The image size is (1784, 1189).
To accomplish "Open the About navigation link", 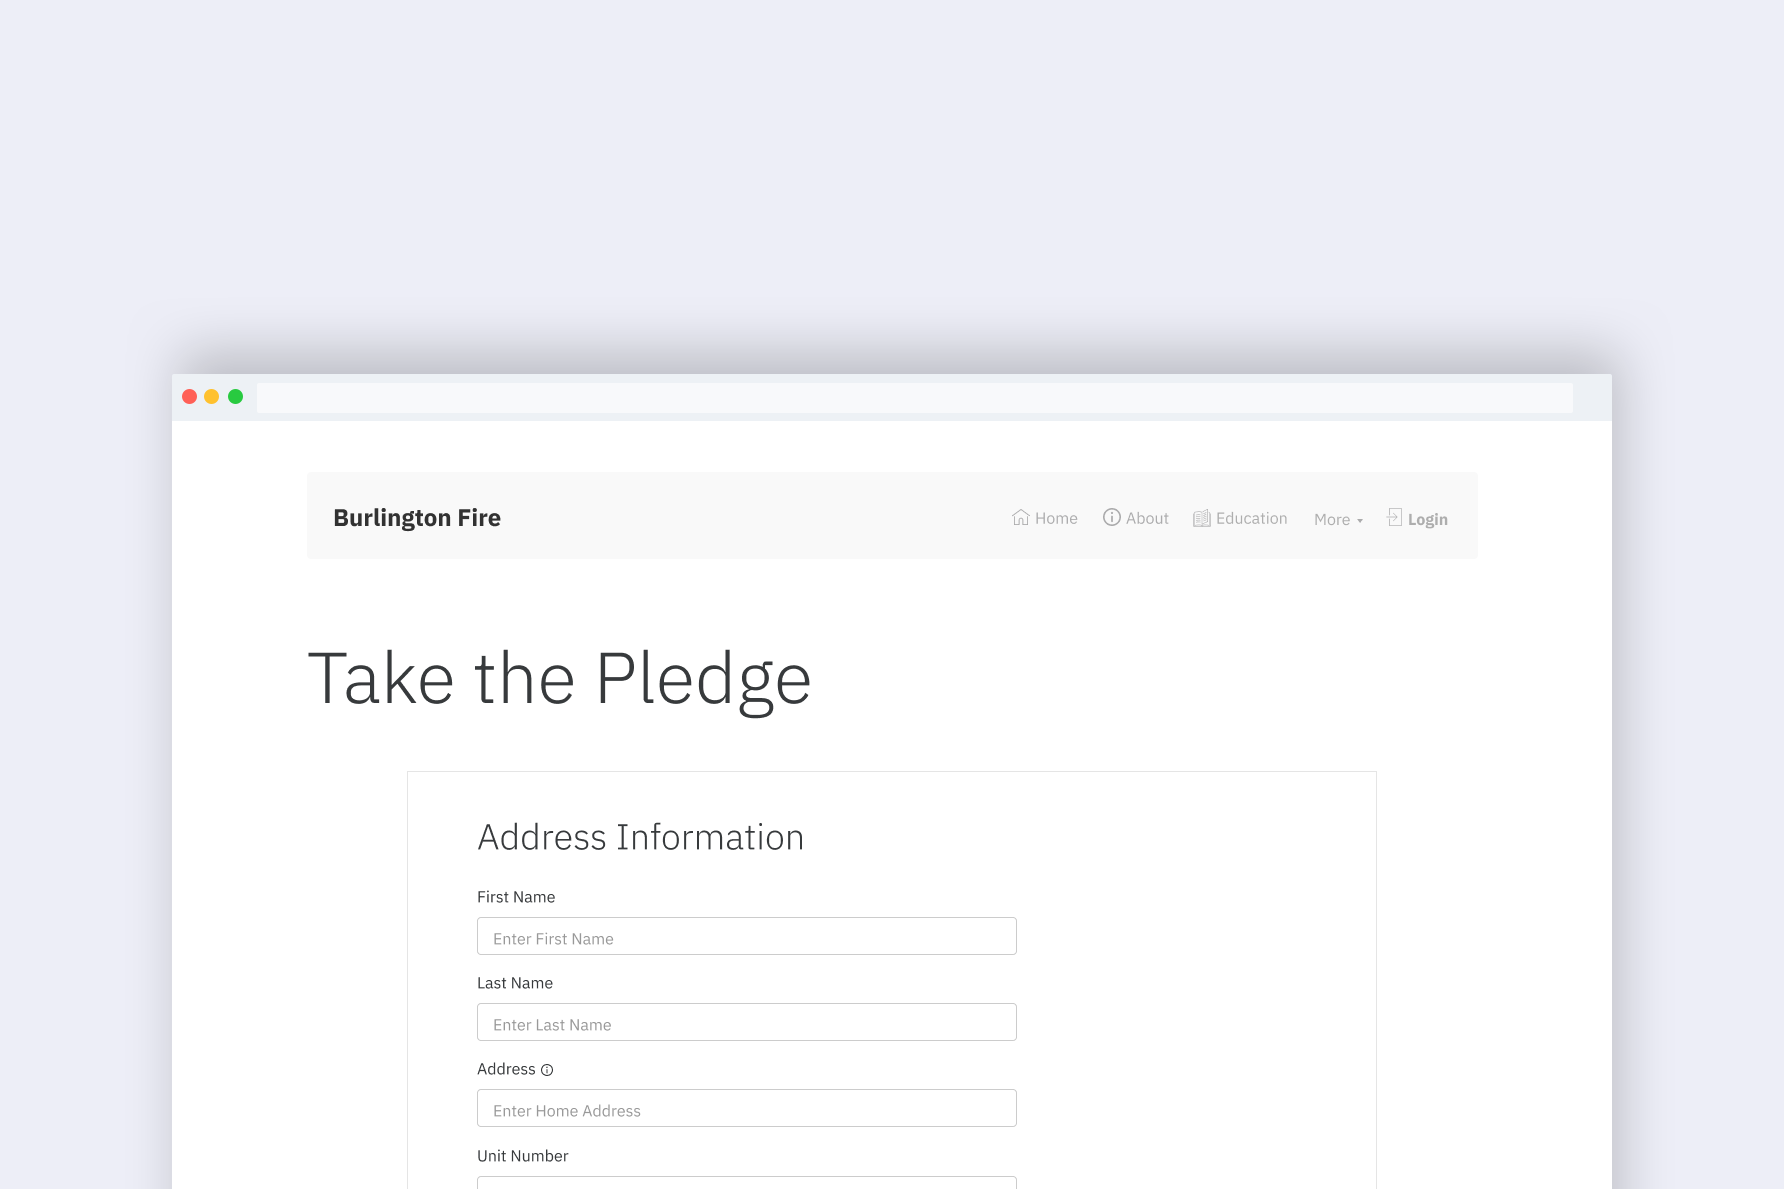I will point(1136,518).
